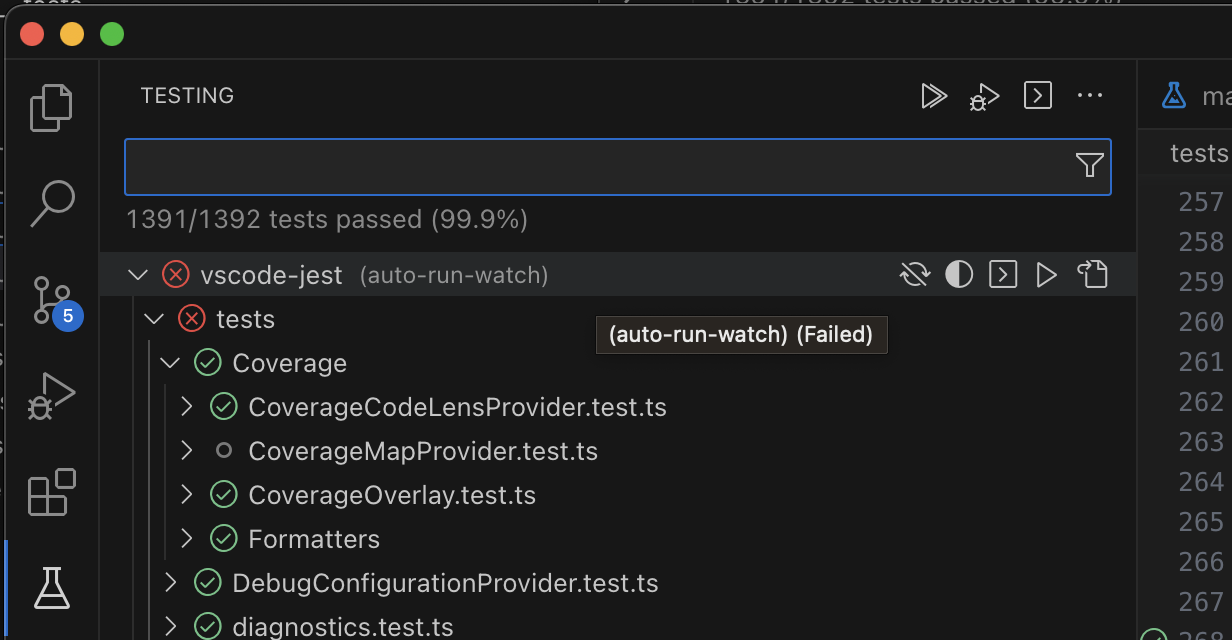The image size is (1232, 640).
Task: Open the Extensions view icon
Action: coord(53,492)
